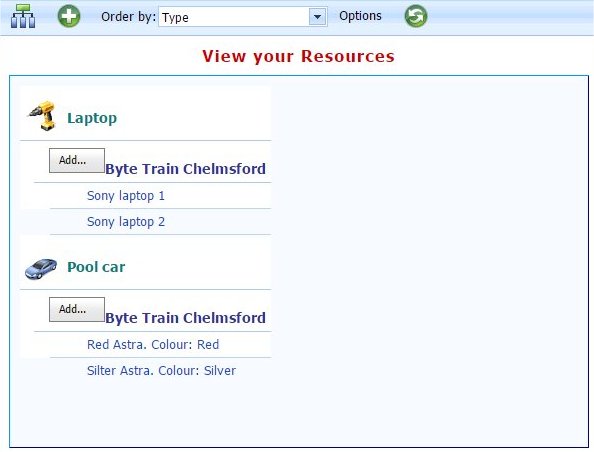Open the Order by dropdown arrow
Screen dimensions: 594x452
click(317, 17)
